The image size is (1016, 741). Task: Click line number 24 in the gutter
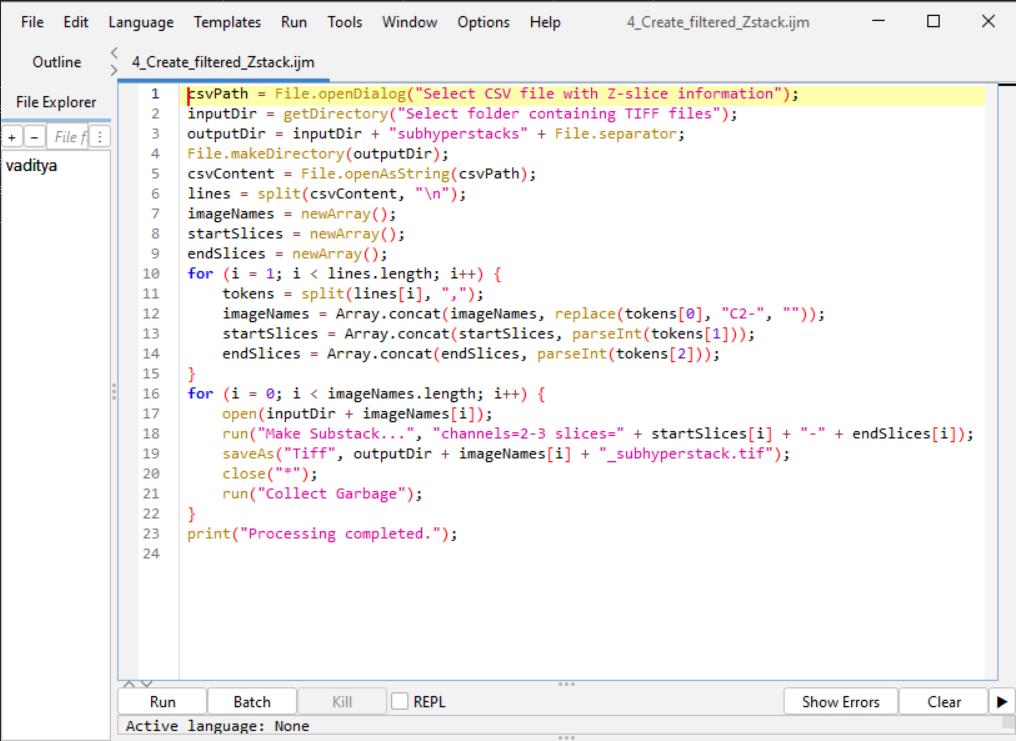[x=151, y=554]
